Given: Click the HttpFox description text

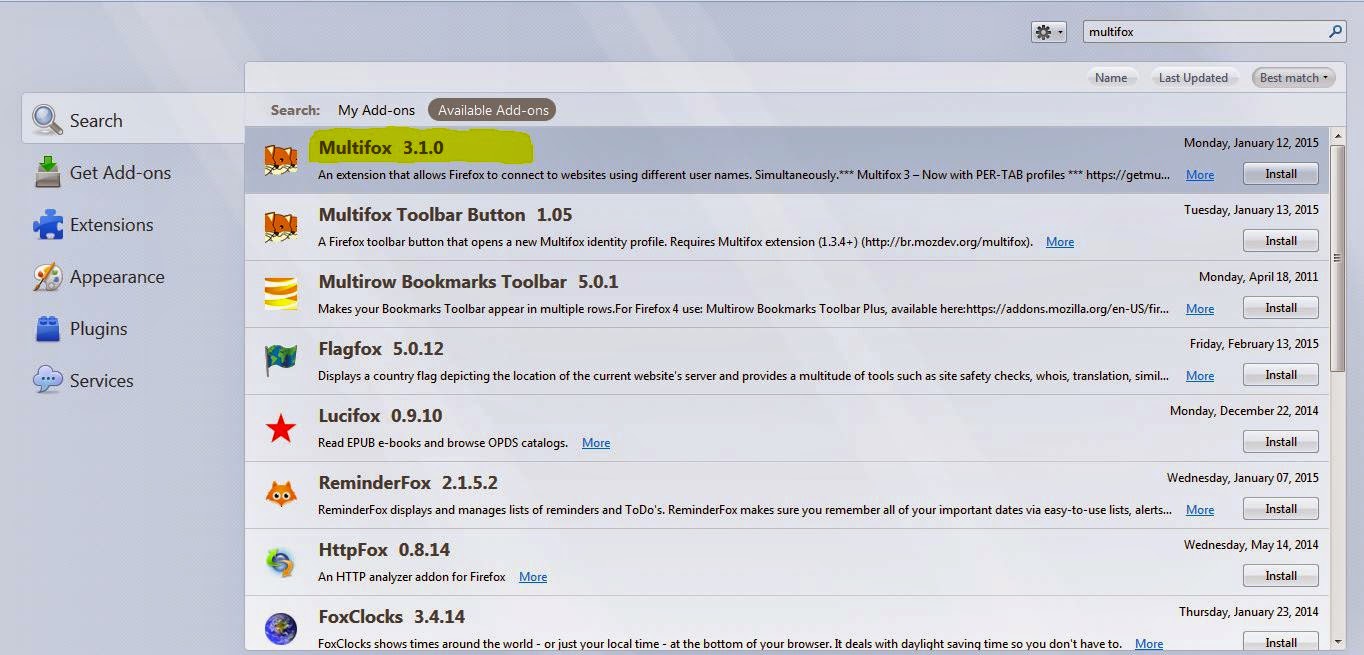Looking at the screenshot, I should tap(412, 577).
